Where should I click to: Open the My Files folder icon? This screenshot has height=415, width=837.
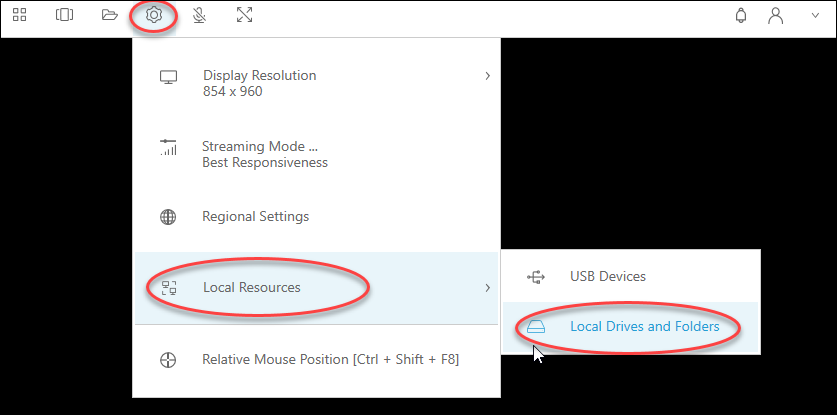(x=109, y=16)
